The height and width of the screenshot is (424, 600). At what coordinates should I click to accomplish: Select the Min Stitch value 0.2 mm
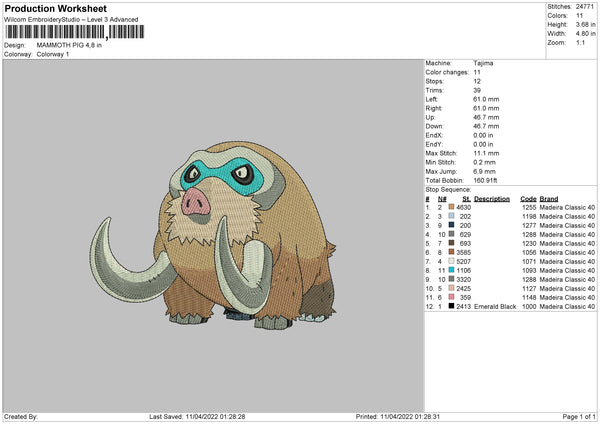point(484,162)
